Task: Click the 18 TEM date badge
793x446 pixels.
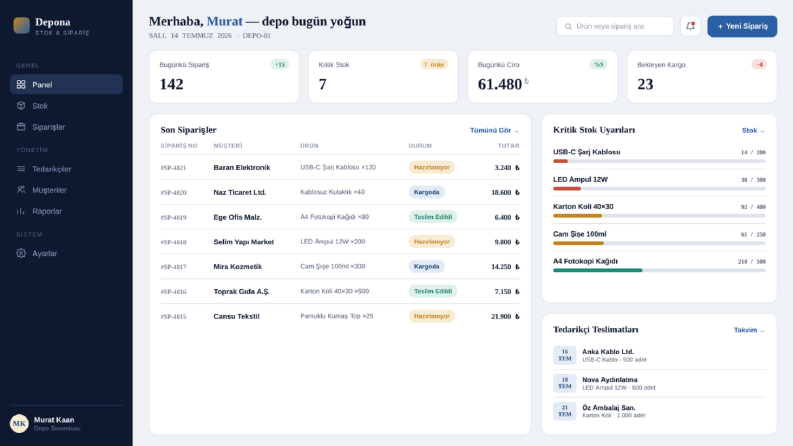Action: 564,383
